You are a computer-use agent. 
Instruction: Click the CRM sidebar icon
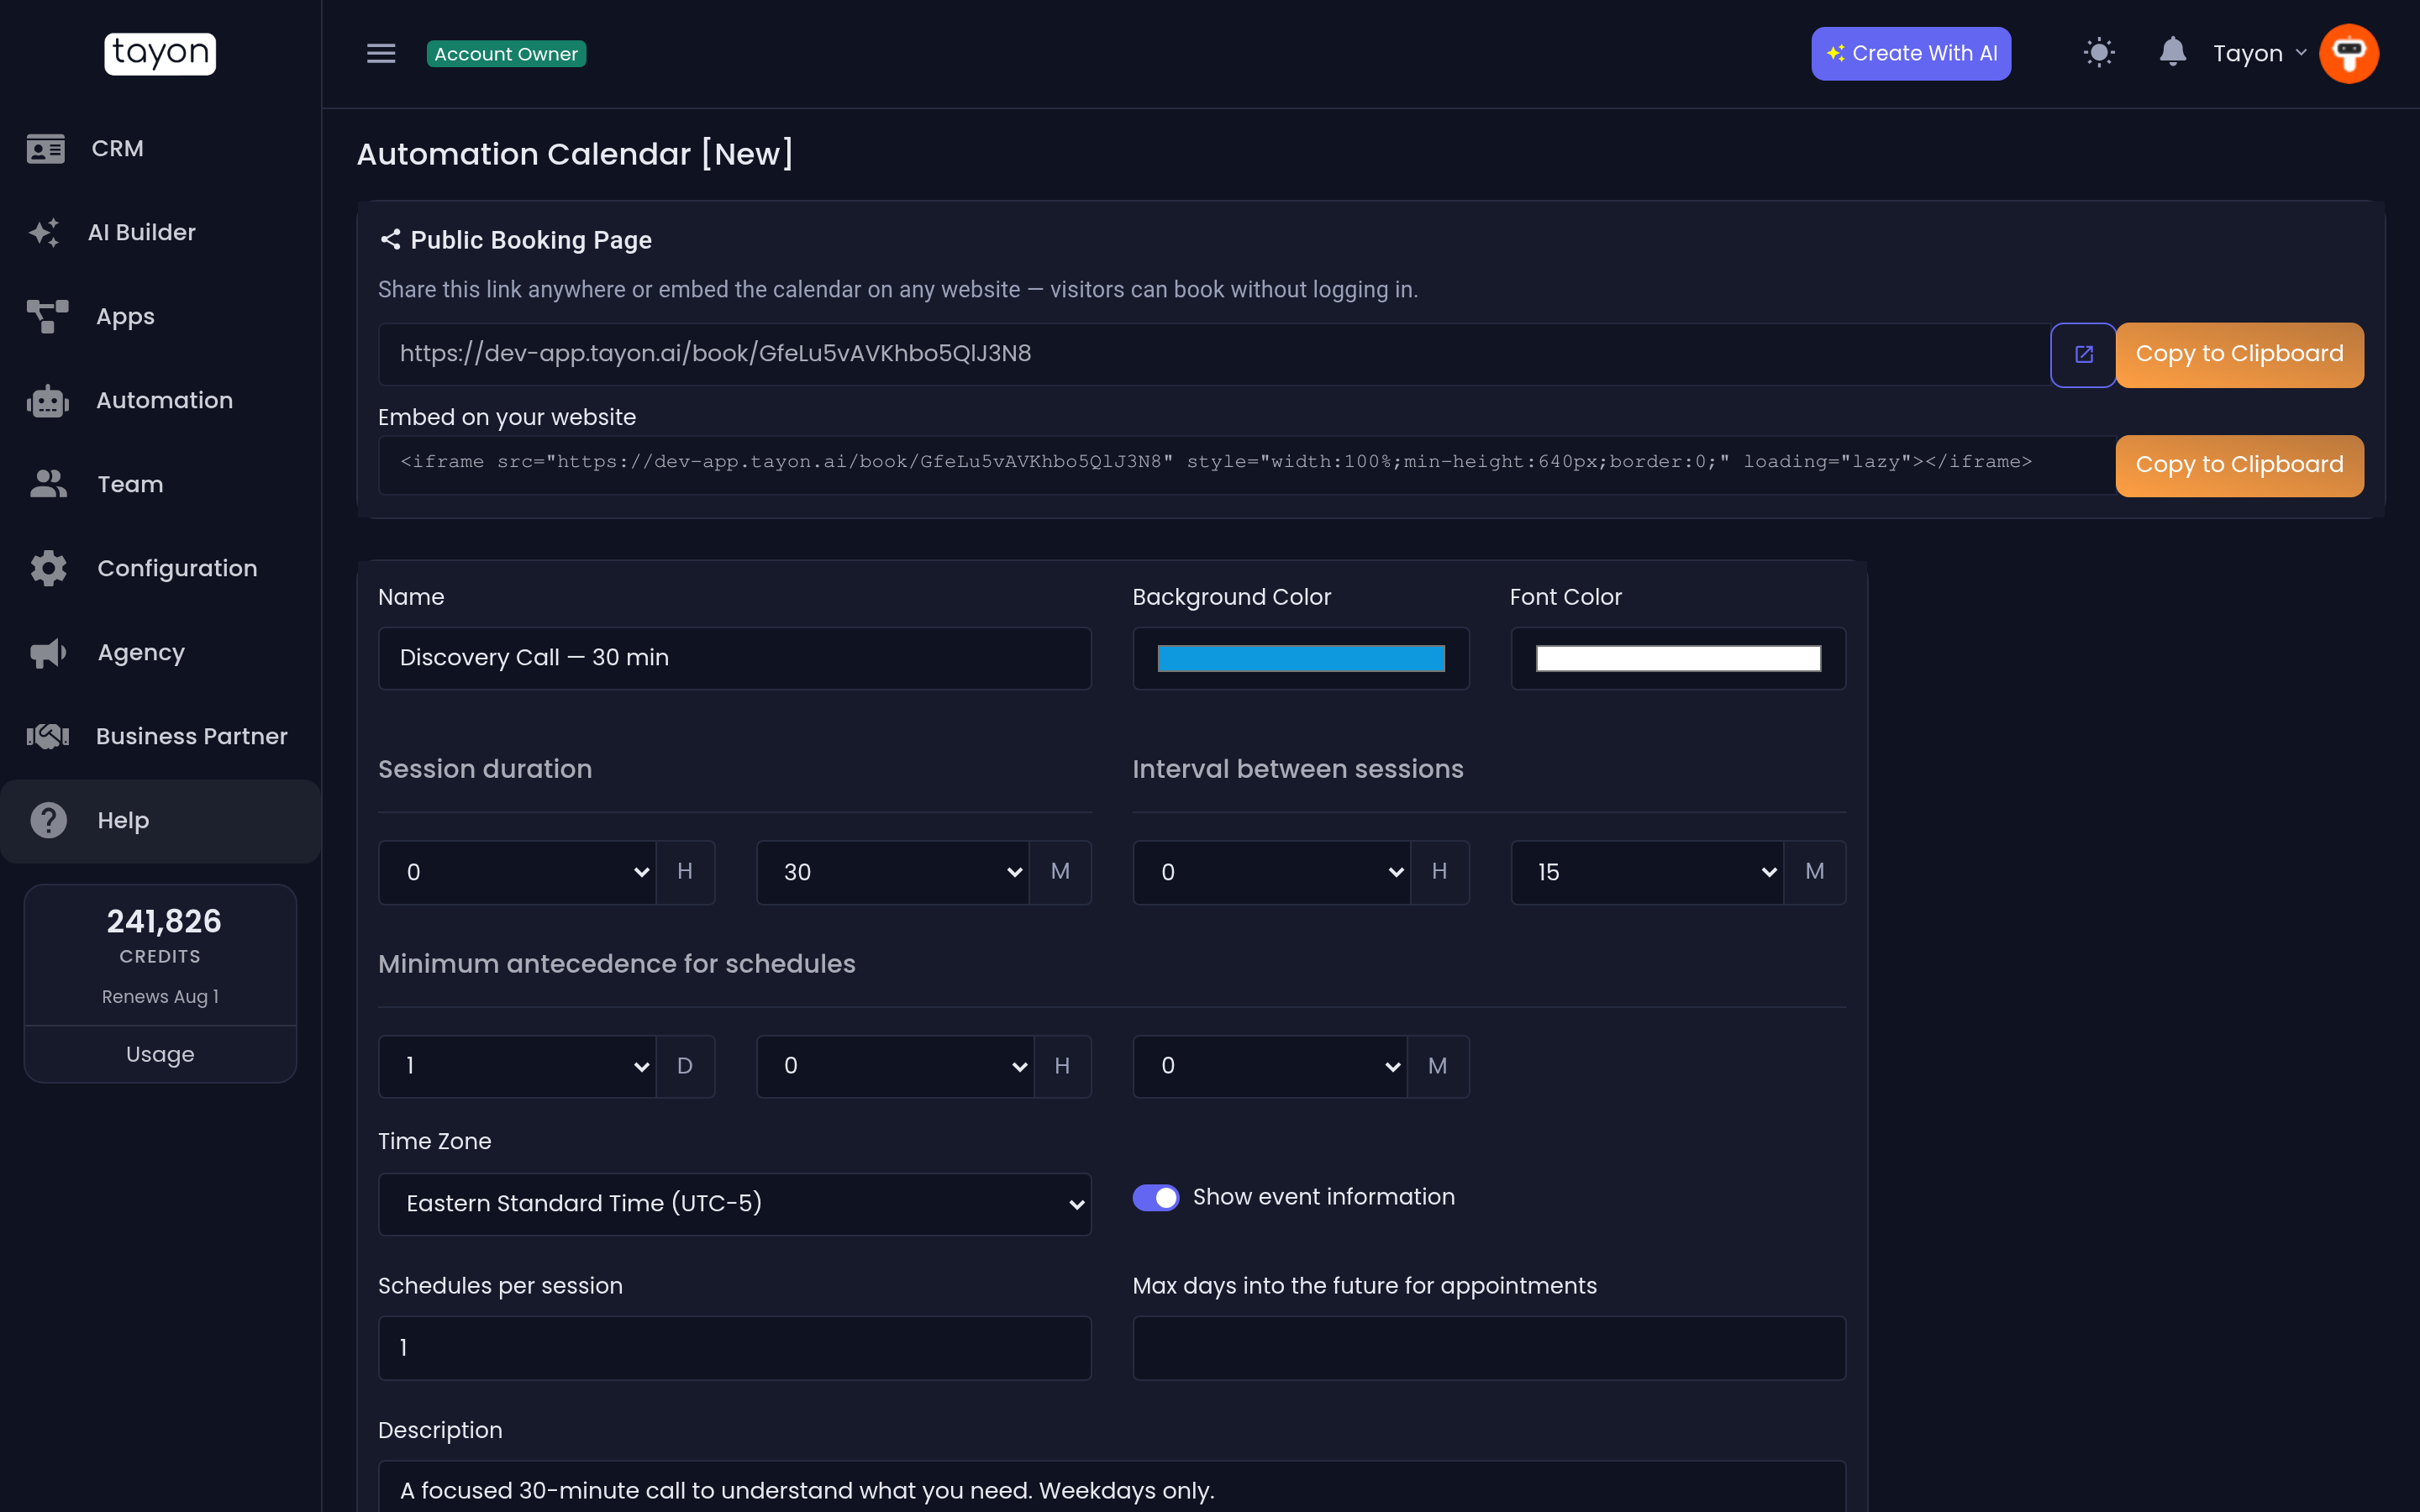coord(46,148)
